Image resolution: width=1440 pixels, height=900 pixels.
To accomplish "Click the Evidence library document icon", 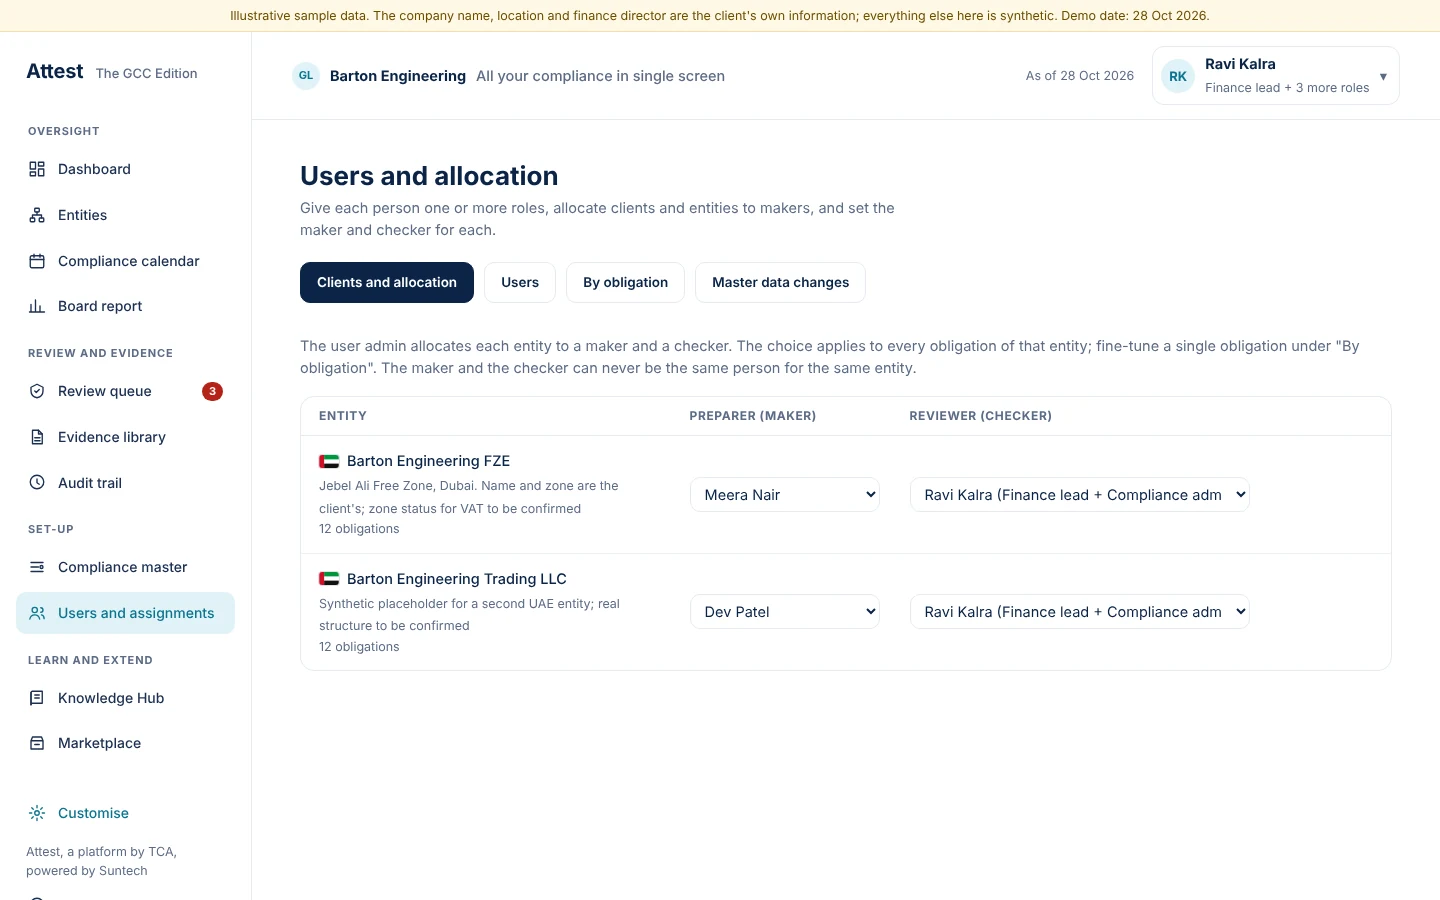I will click(x=37, y=437).
